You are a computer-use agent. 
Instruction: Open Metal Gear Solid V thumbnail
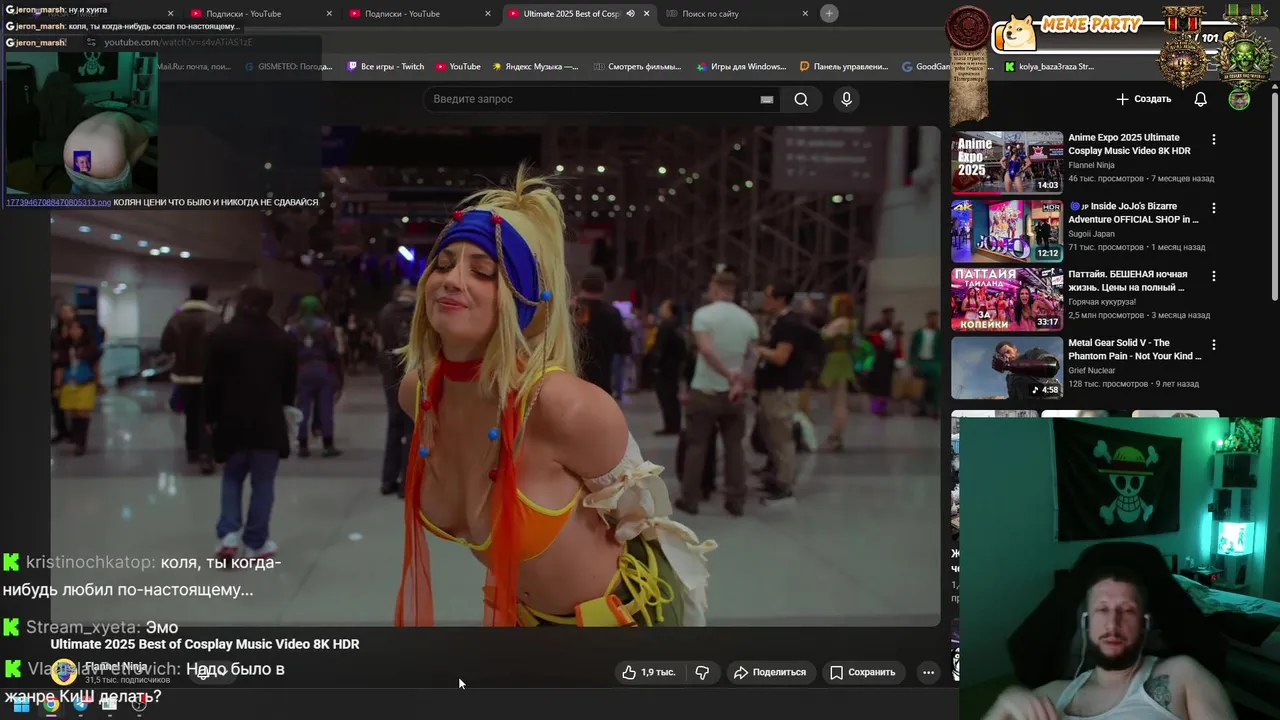[x=1007, y=367]
